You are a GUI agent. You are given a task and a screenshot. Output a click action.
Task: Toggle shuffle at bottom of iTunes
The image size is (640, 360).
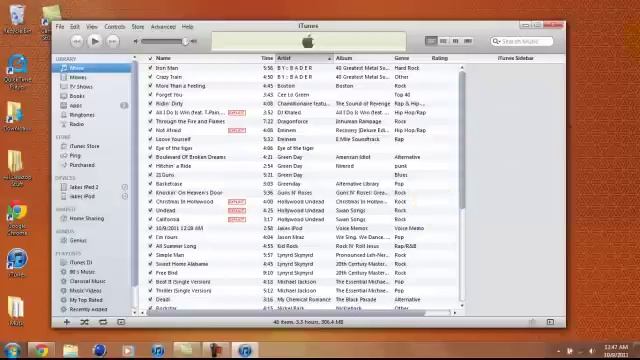tap(84, 322)
